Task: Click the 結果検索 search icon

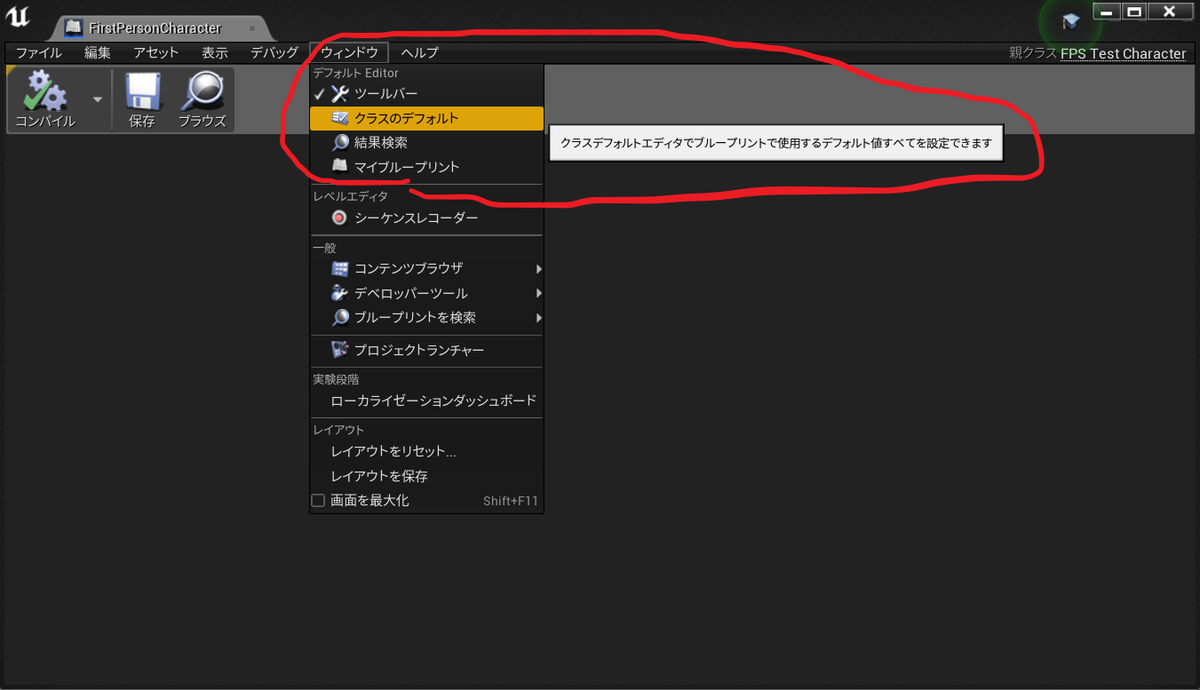Action: (340, 142)
